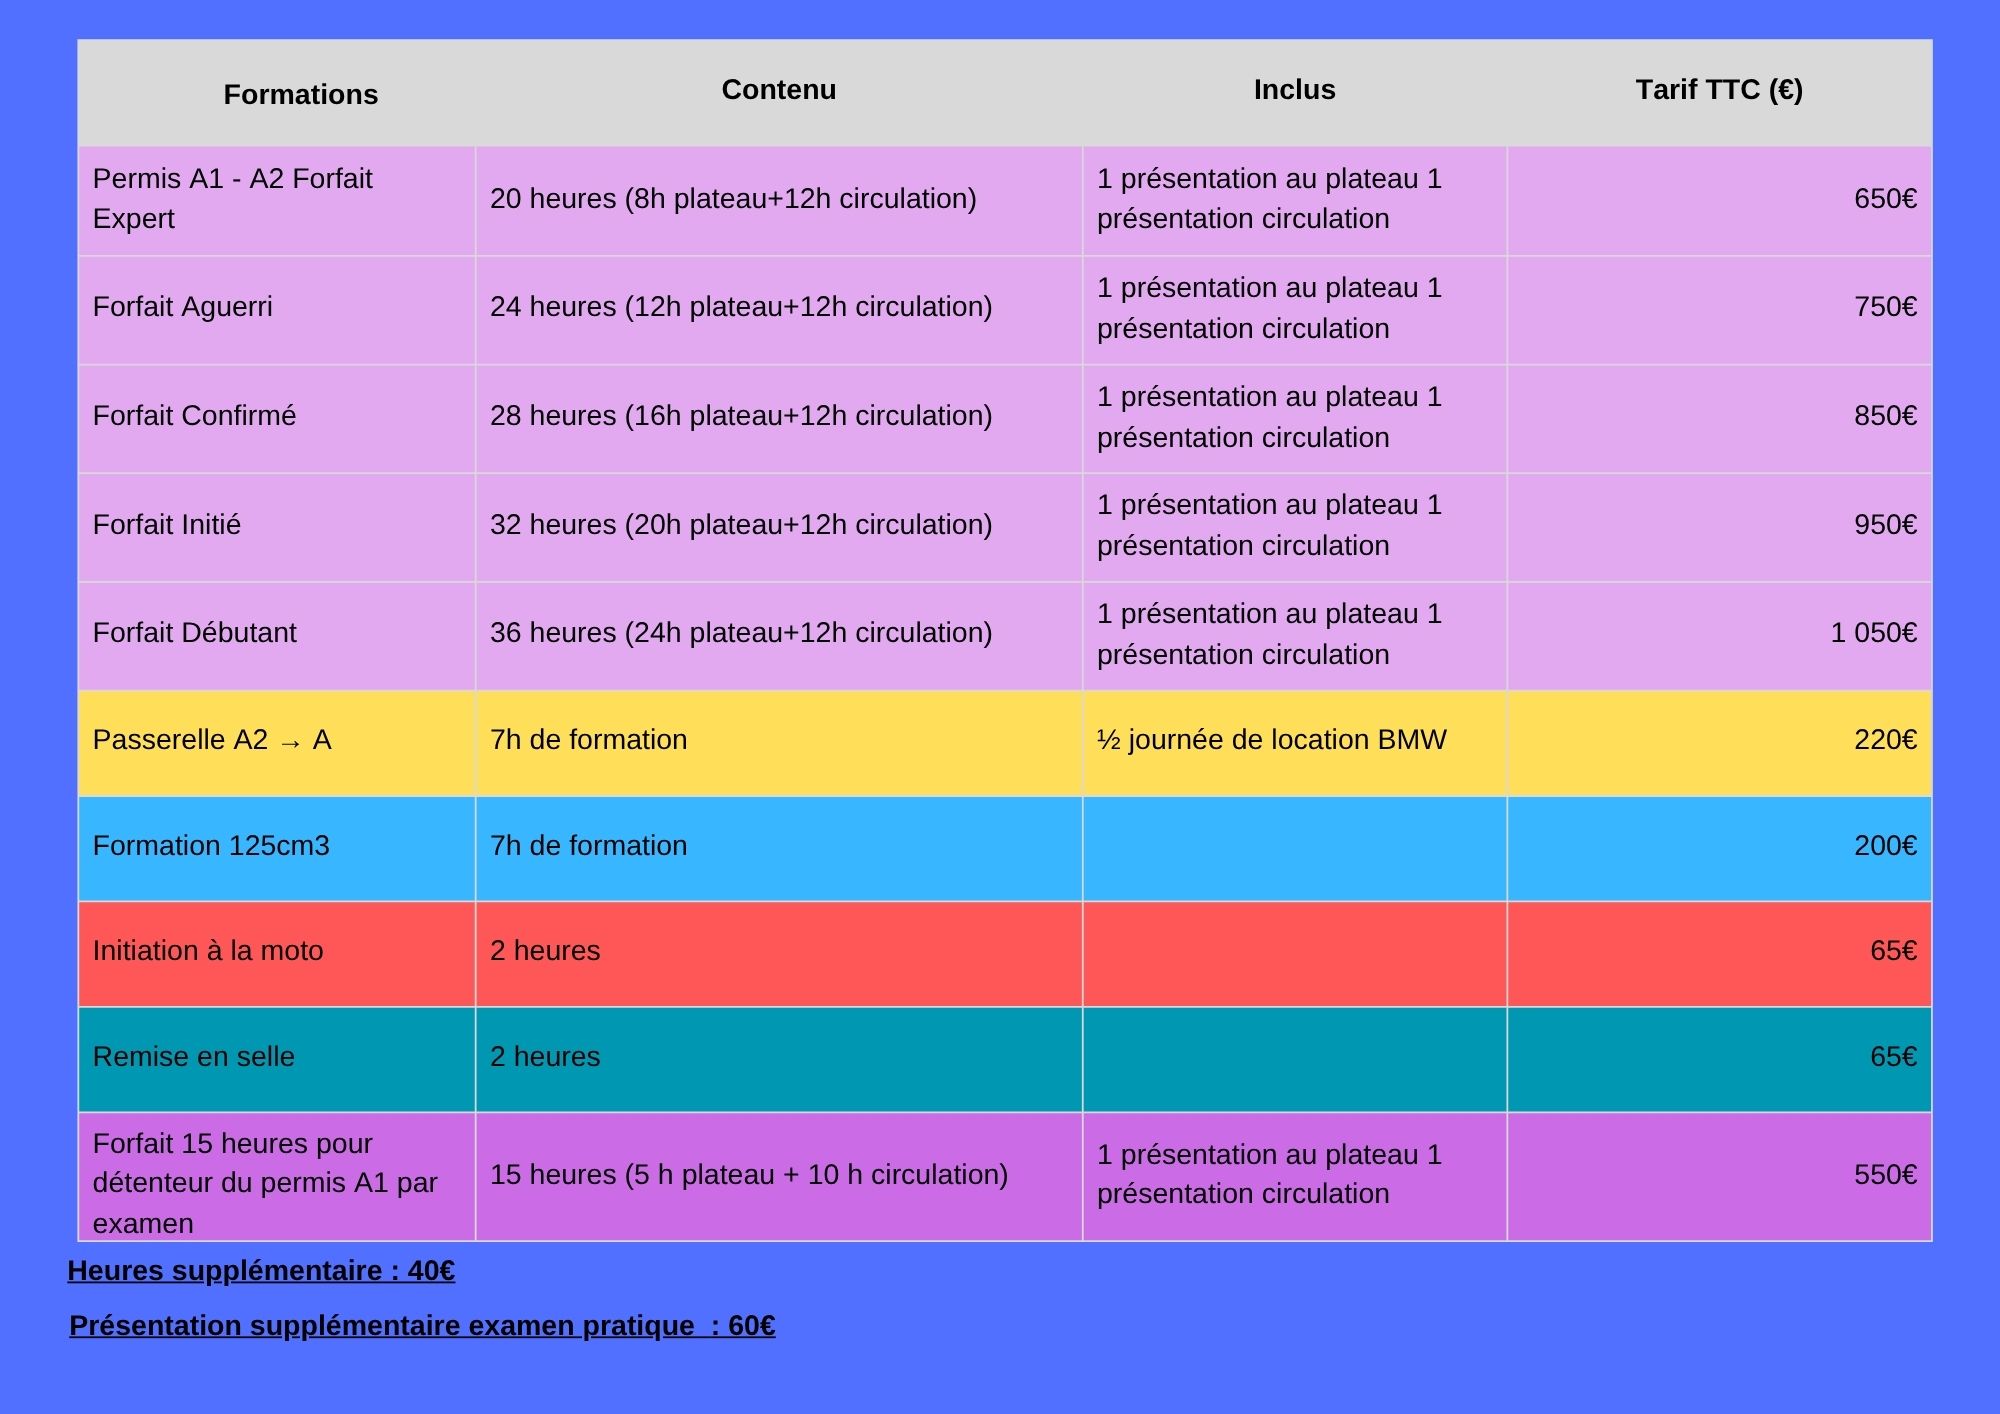Click the Inclus cell in the Forfait Confirmé row
2000x1414 pixels.
(1294, 417)
